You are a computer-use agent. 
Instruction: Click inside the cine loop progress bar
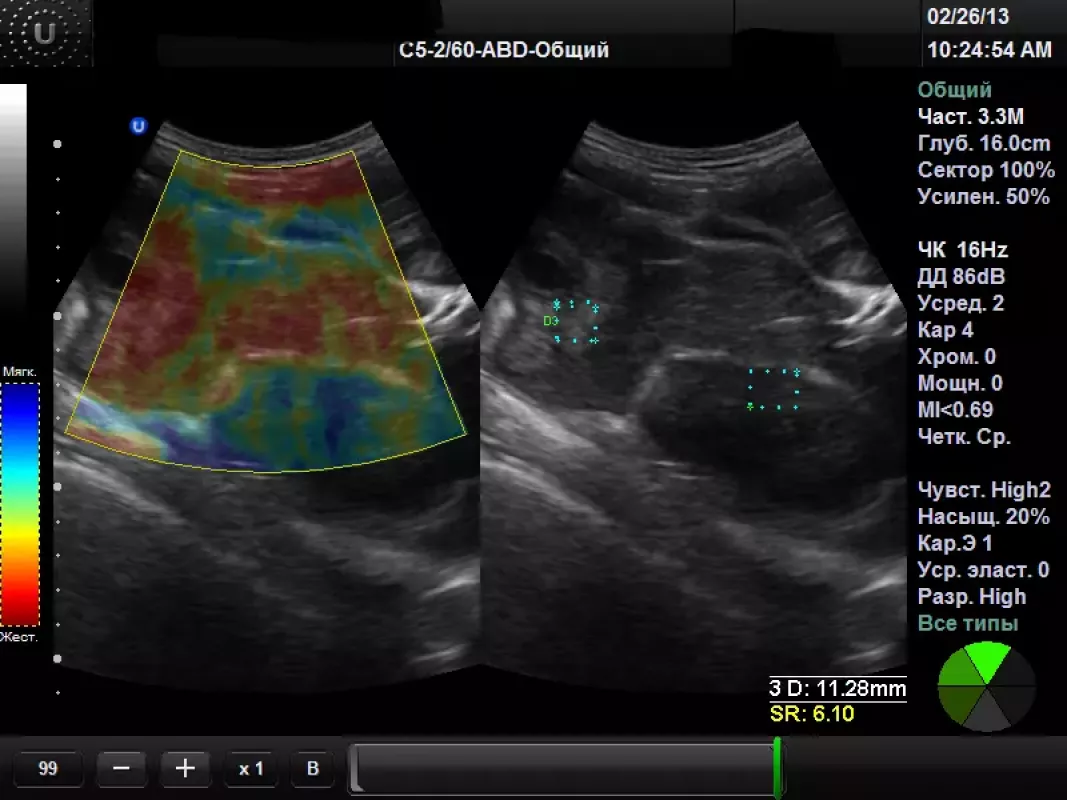click(560, 768)
